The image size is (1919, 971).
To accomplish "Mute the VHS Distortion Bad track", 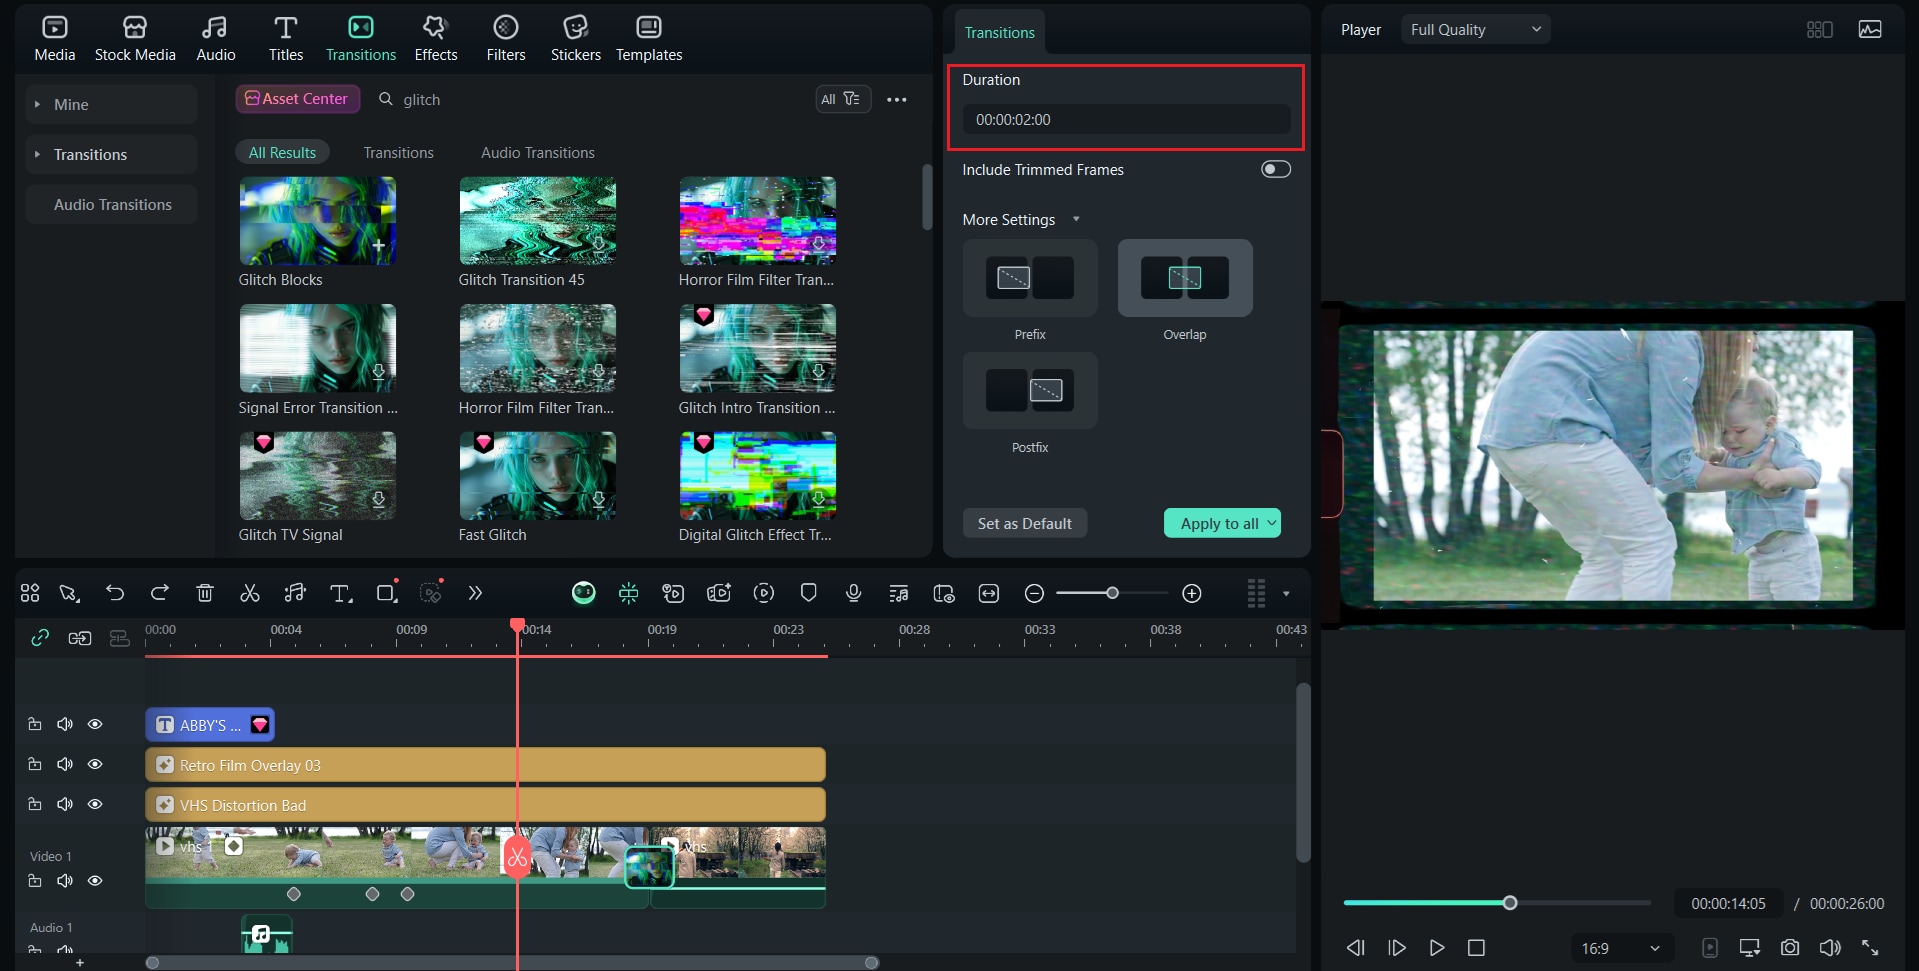I will pos(64,803).
